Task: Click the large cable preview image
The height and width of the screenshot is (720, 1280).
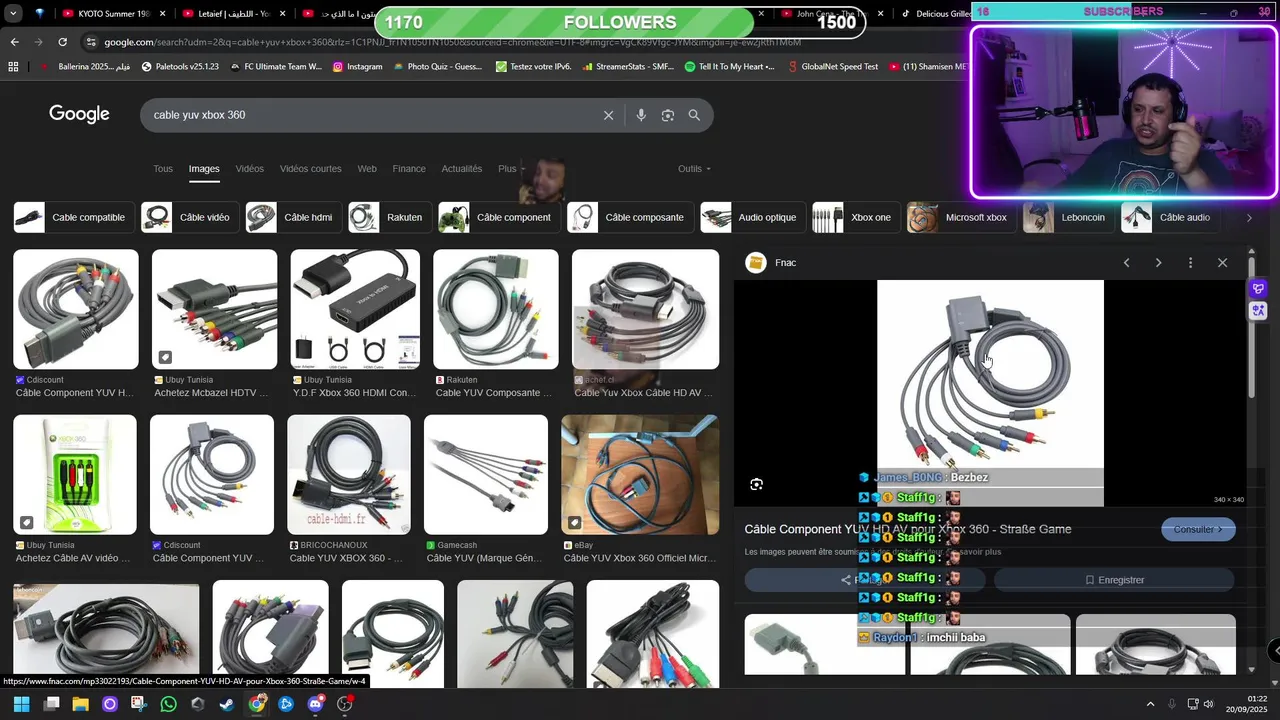Action: [990, 393]
